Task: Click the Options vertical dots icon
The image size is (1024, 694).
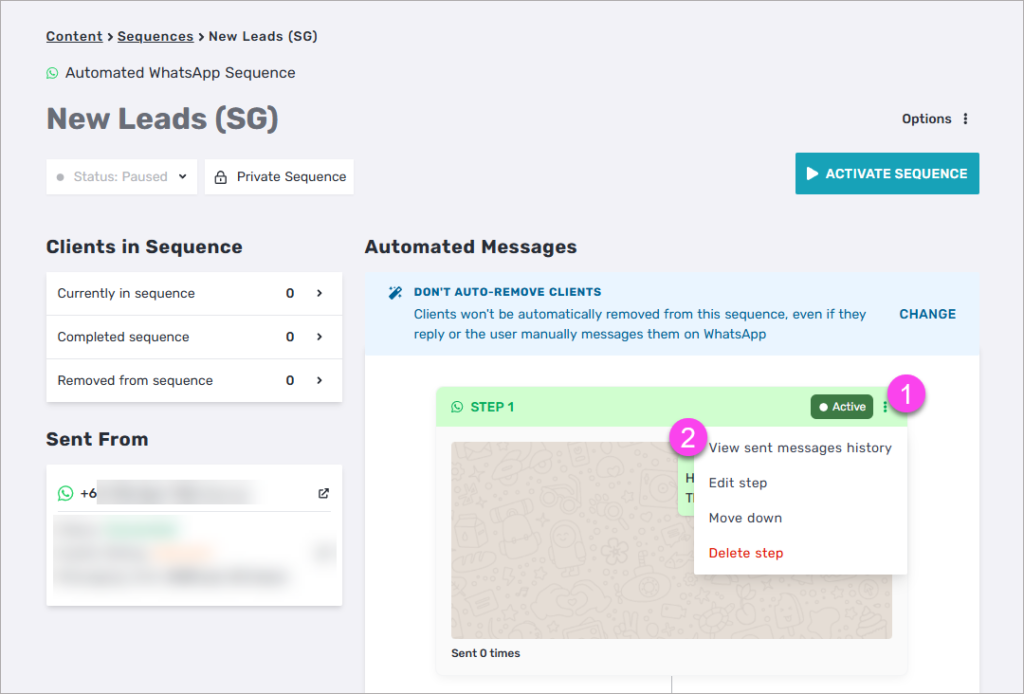Action: tap(965, 119)
